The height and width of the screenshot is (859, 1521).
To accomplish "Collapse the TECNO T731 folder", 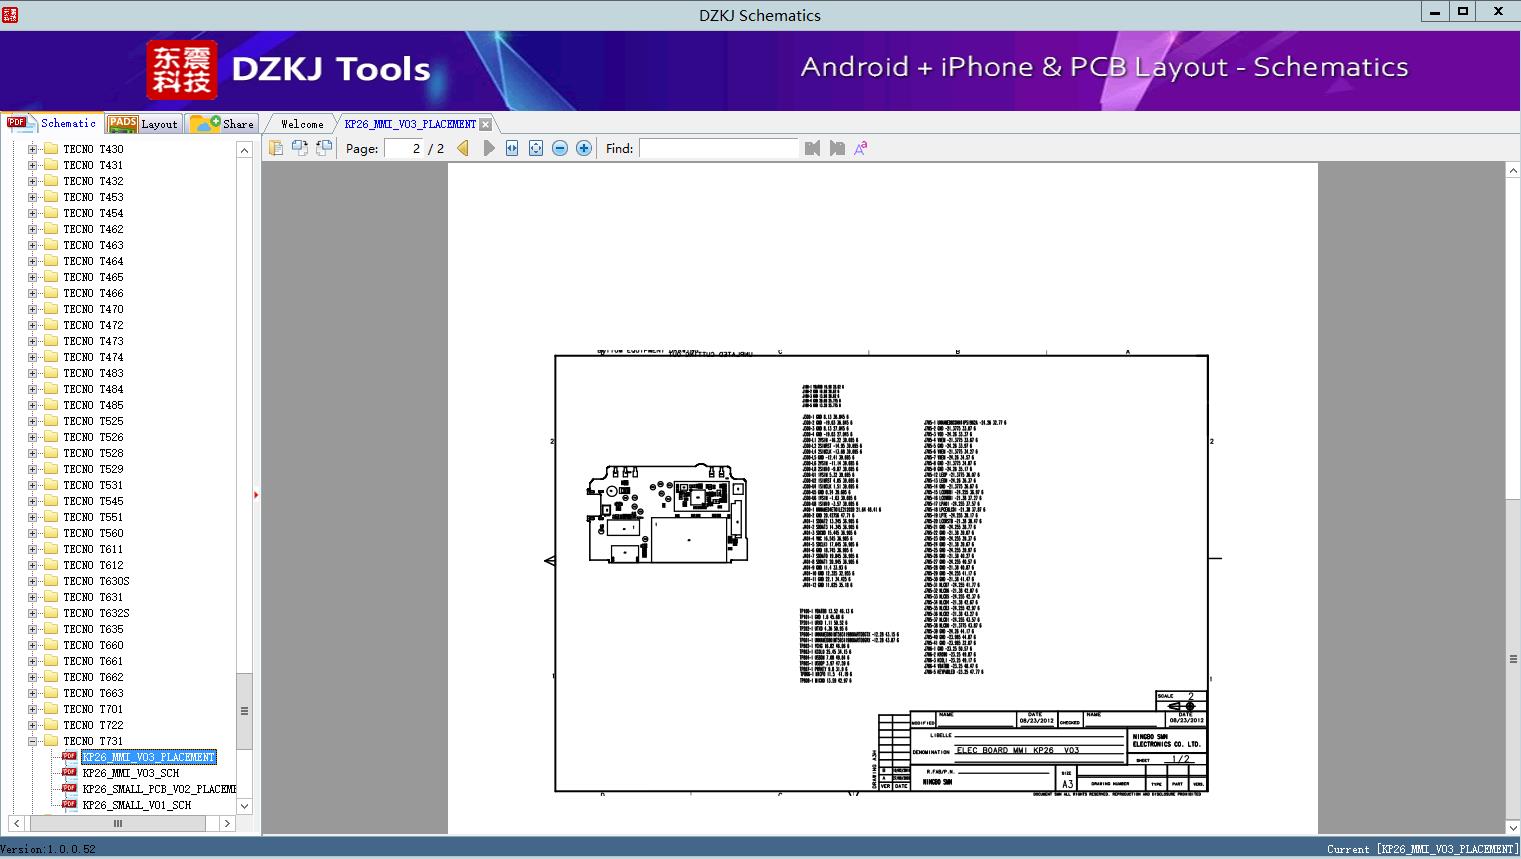I will coord(32,741).
